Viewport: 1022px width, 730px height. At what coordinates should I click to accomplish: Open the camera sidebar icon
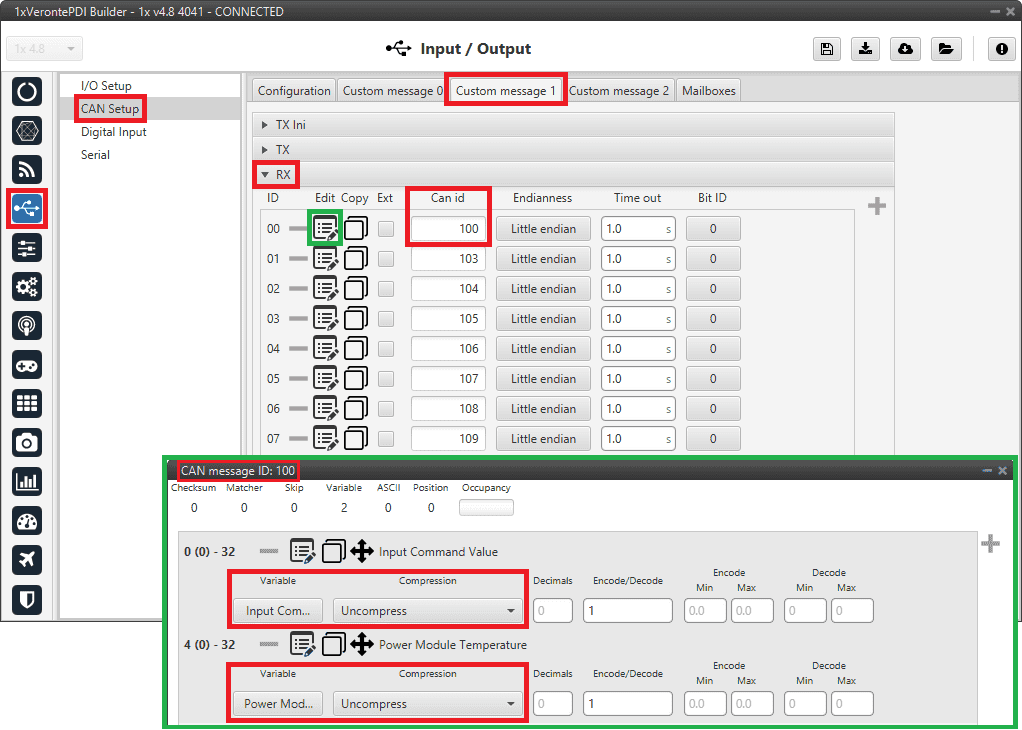[x=28, y=442]
